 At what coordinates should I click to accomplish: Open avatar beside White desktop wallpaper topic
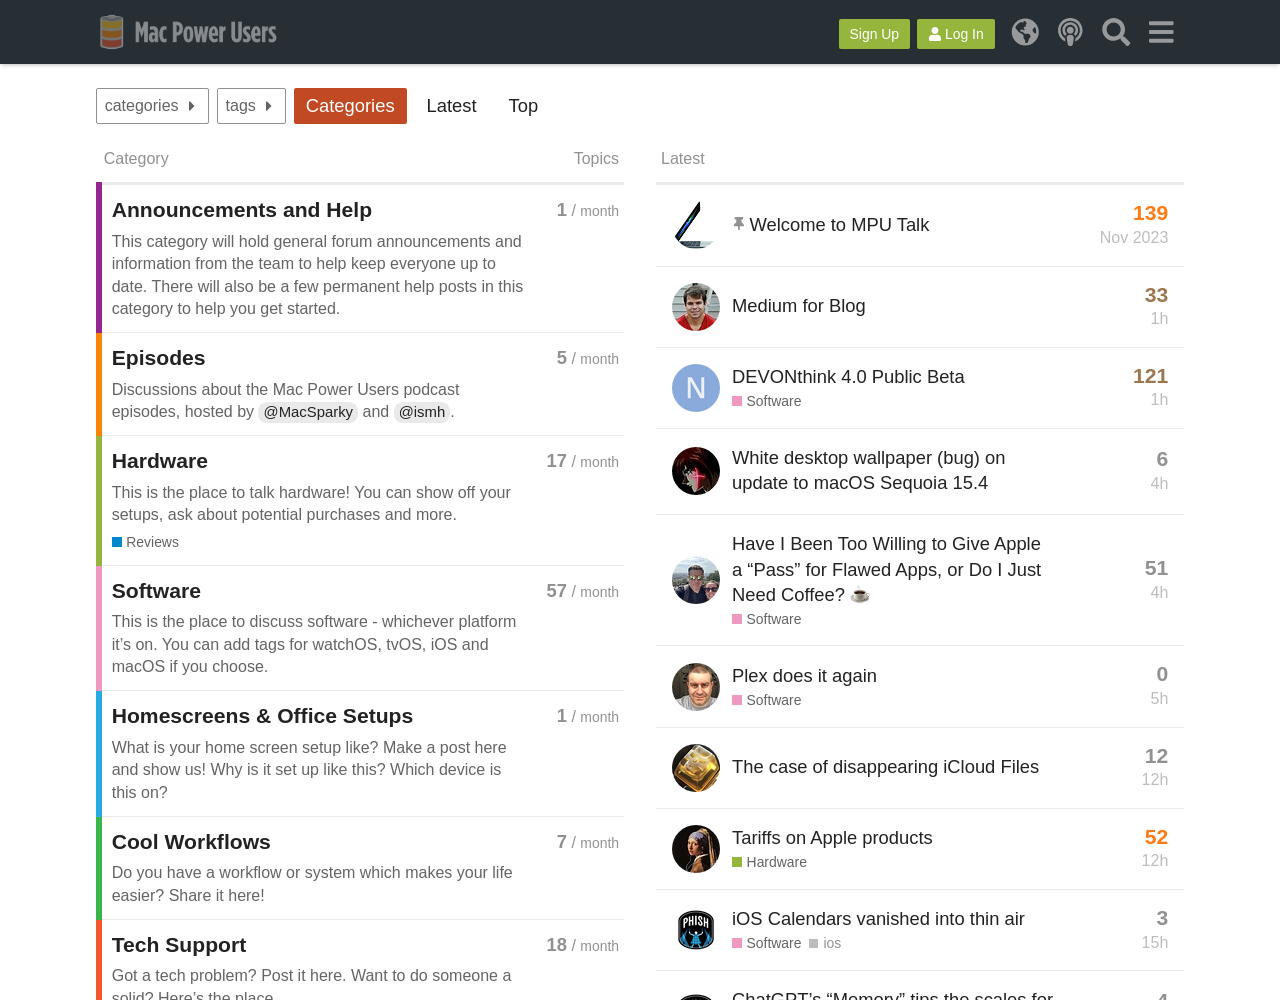coord(696,471)
